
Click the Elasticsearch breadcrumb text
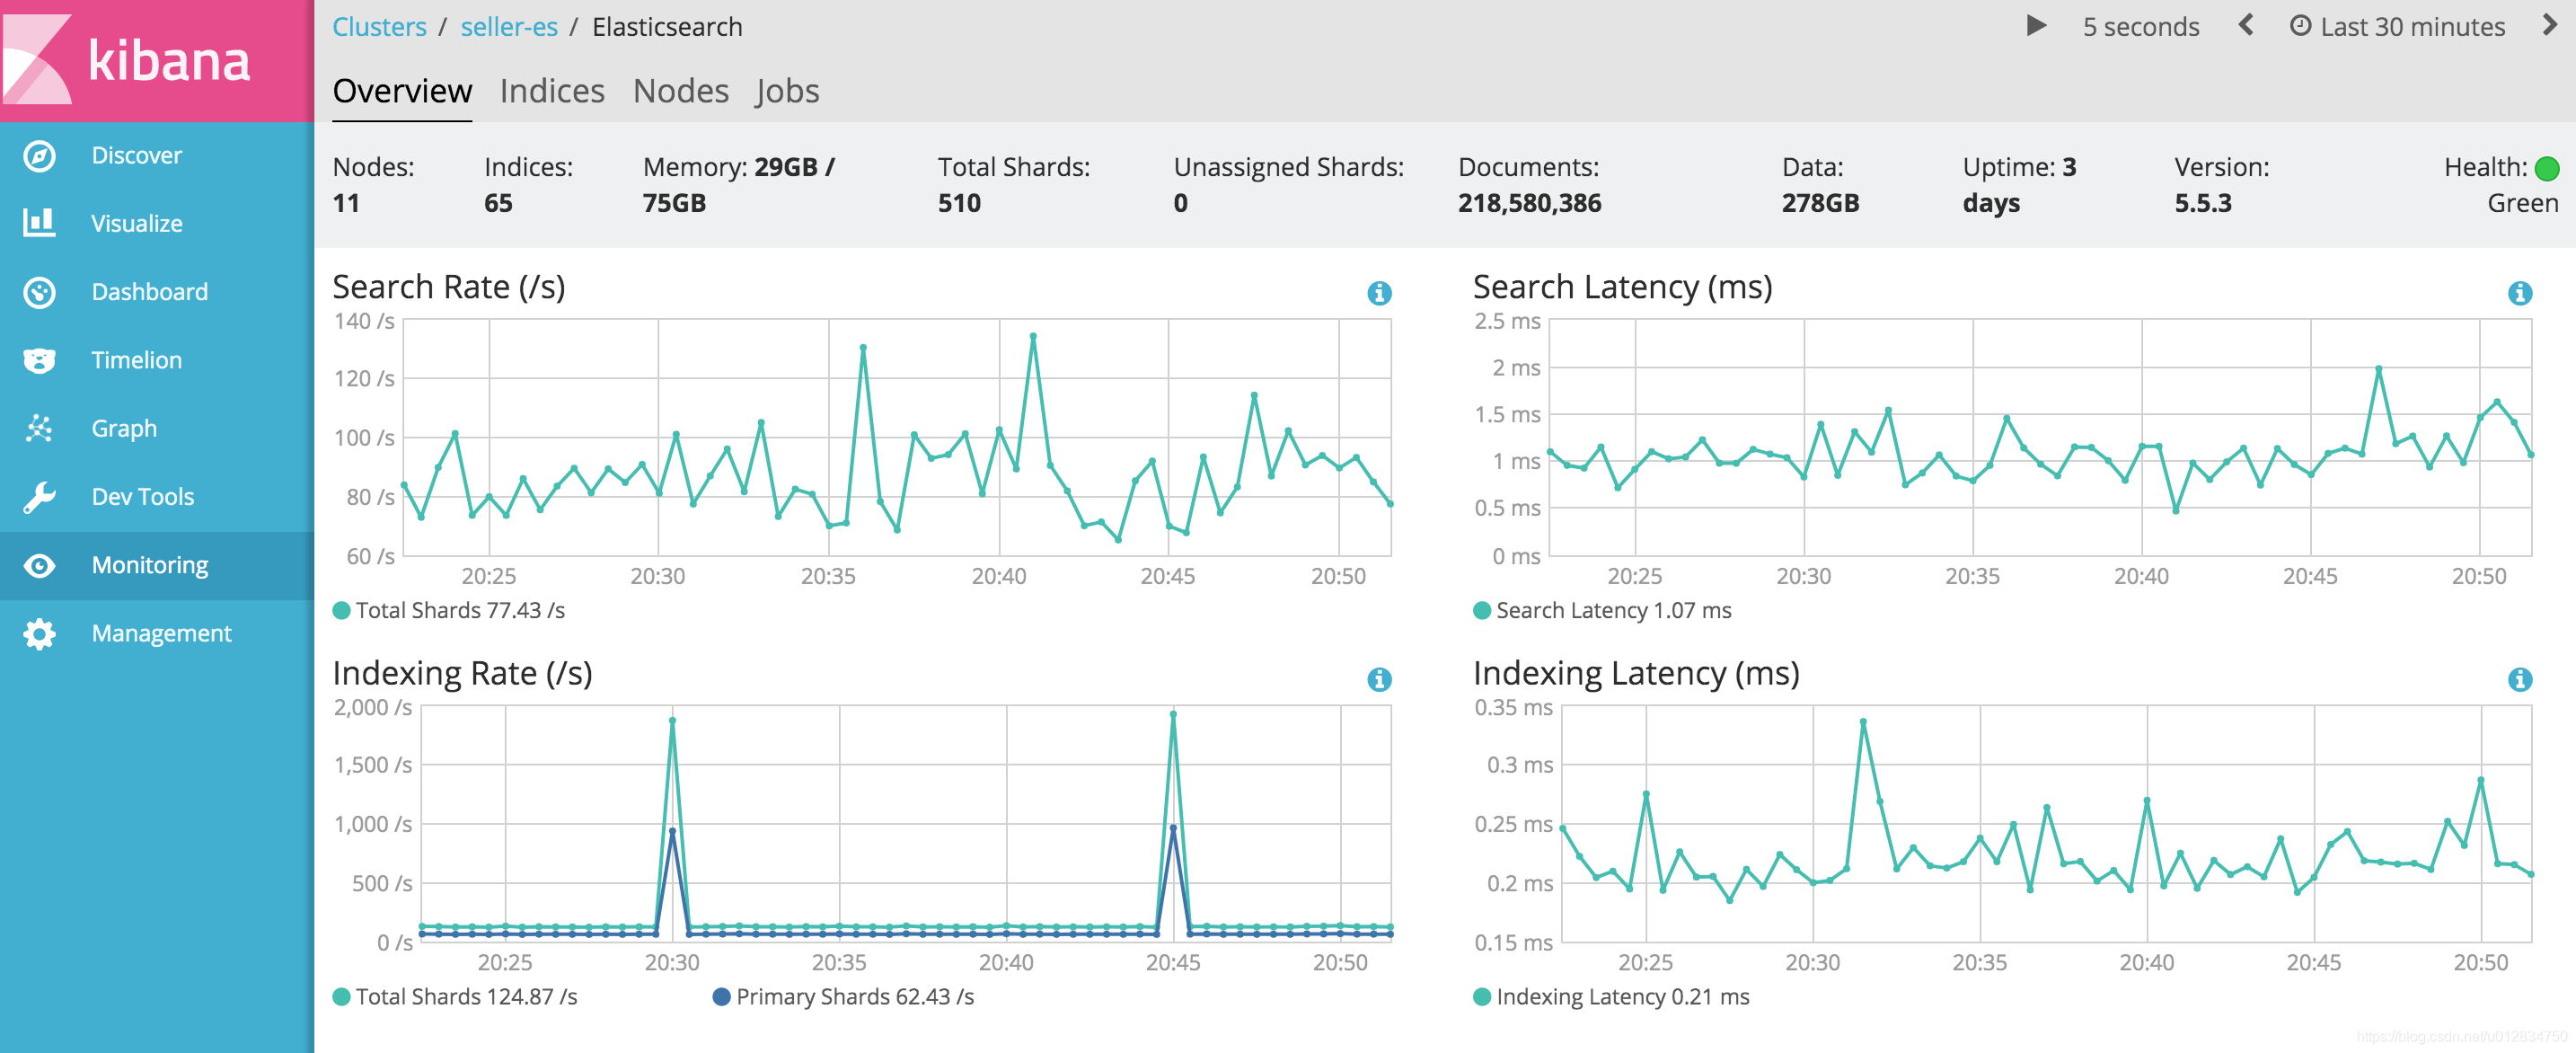[667, 27]
